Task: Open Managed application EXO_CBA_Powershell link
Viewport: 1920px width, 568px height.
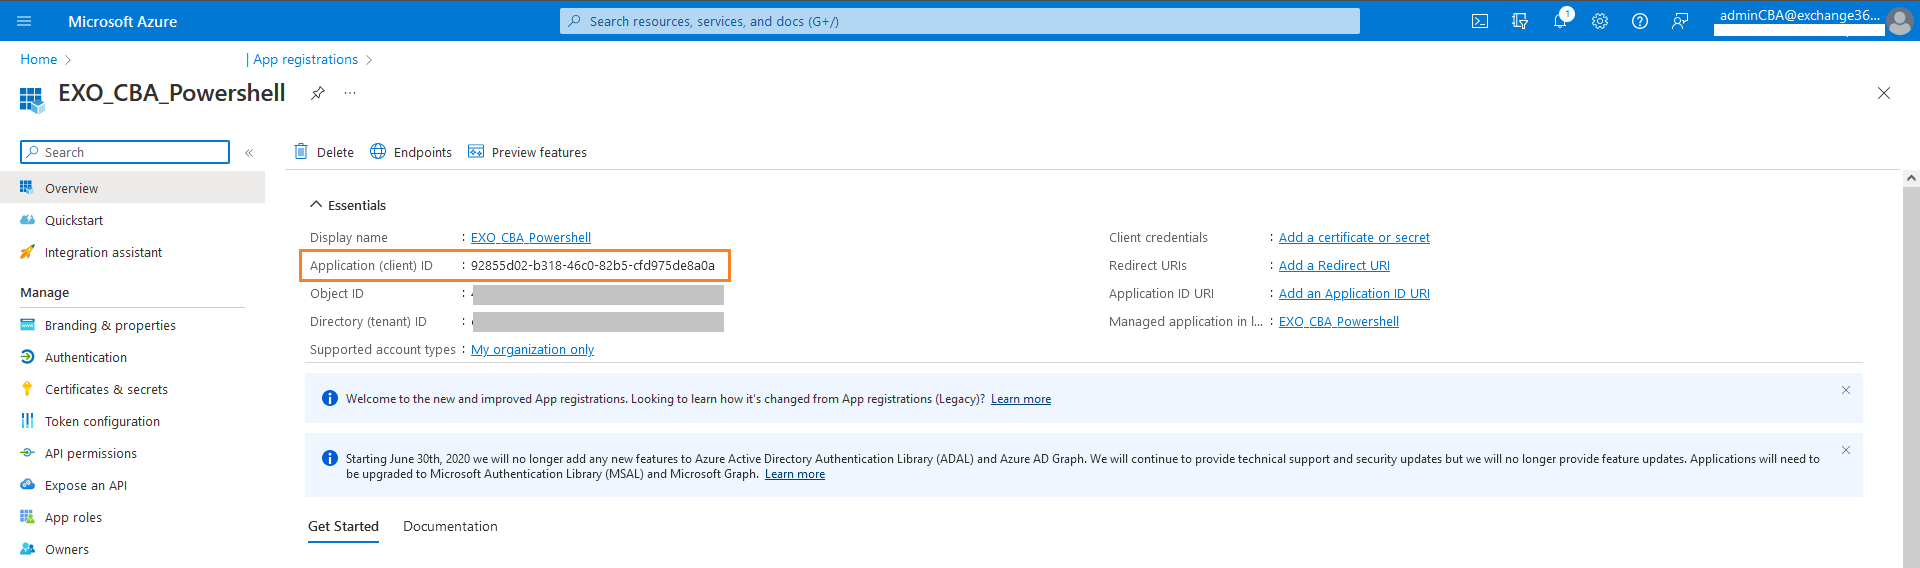Action: click(1339, 322)
